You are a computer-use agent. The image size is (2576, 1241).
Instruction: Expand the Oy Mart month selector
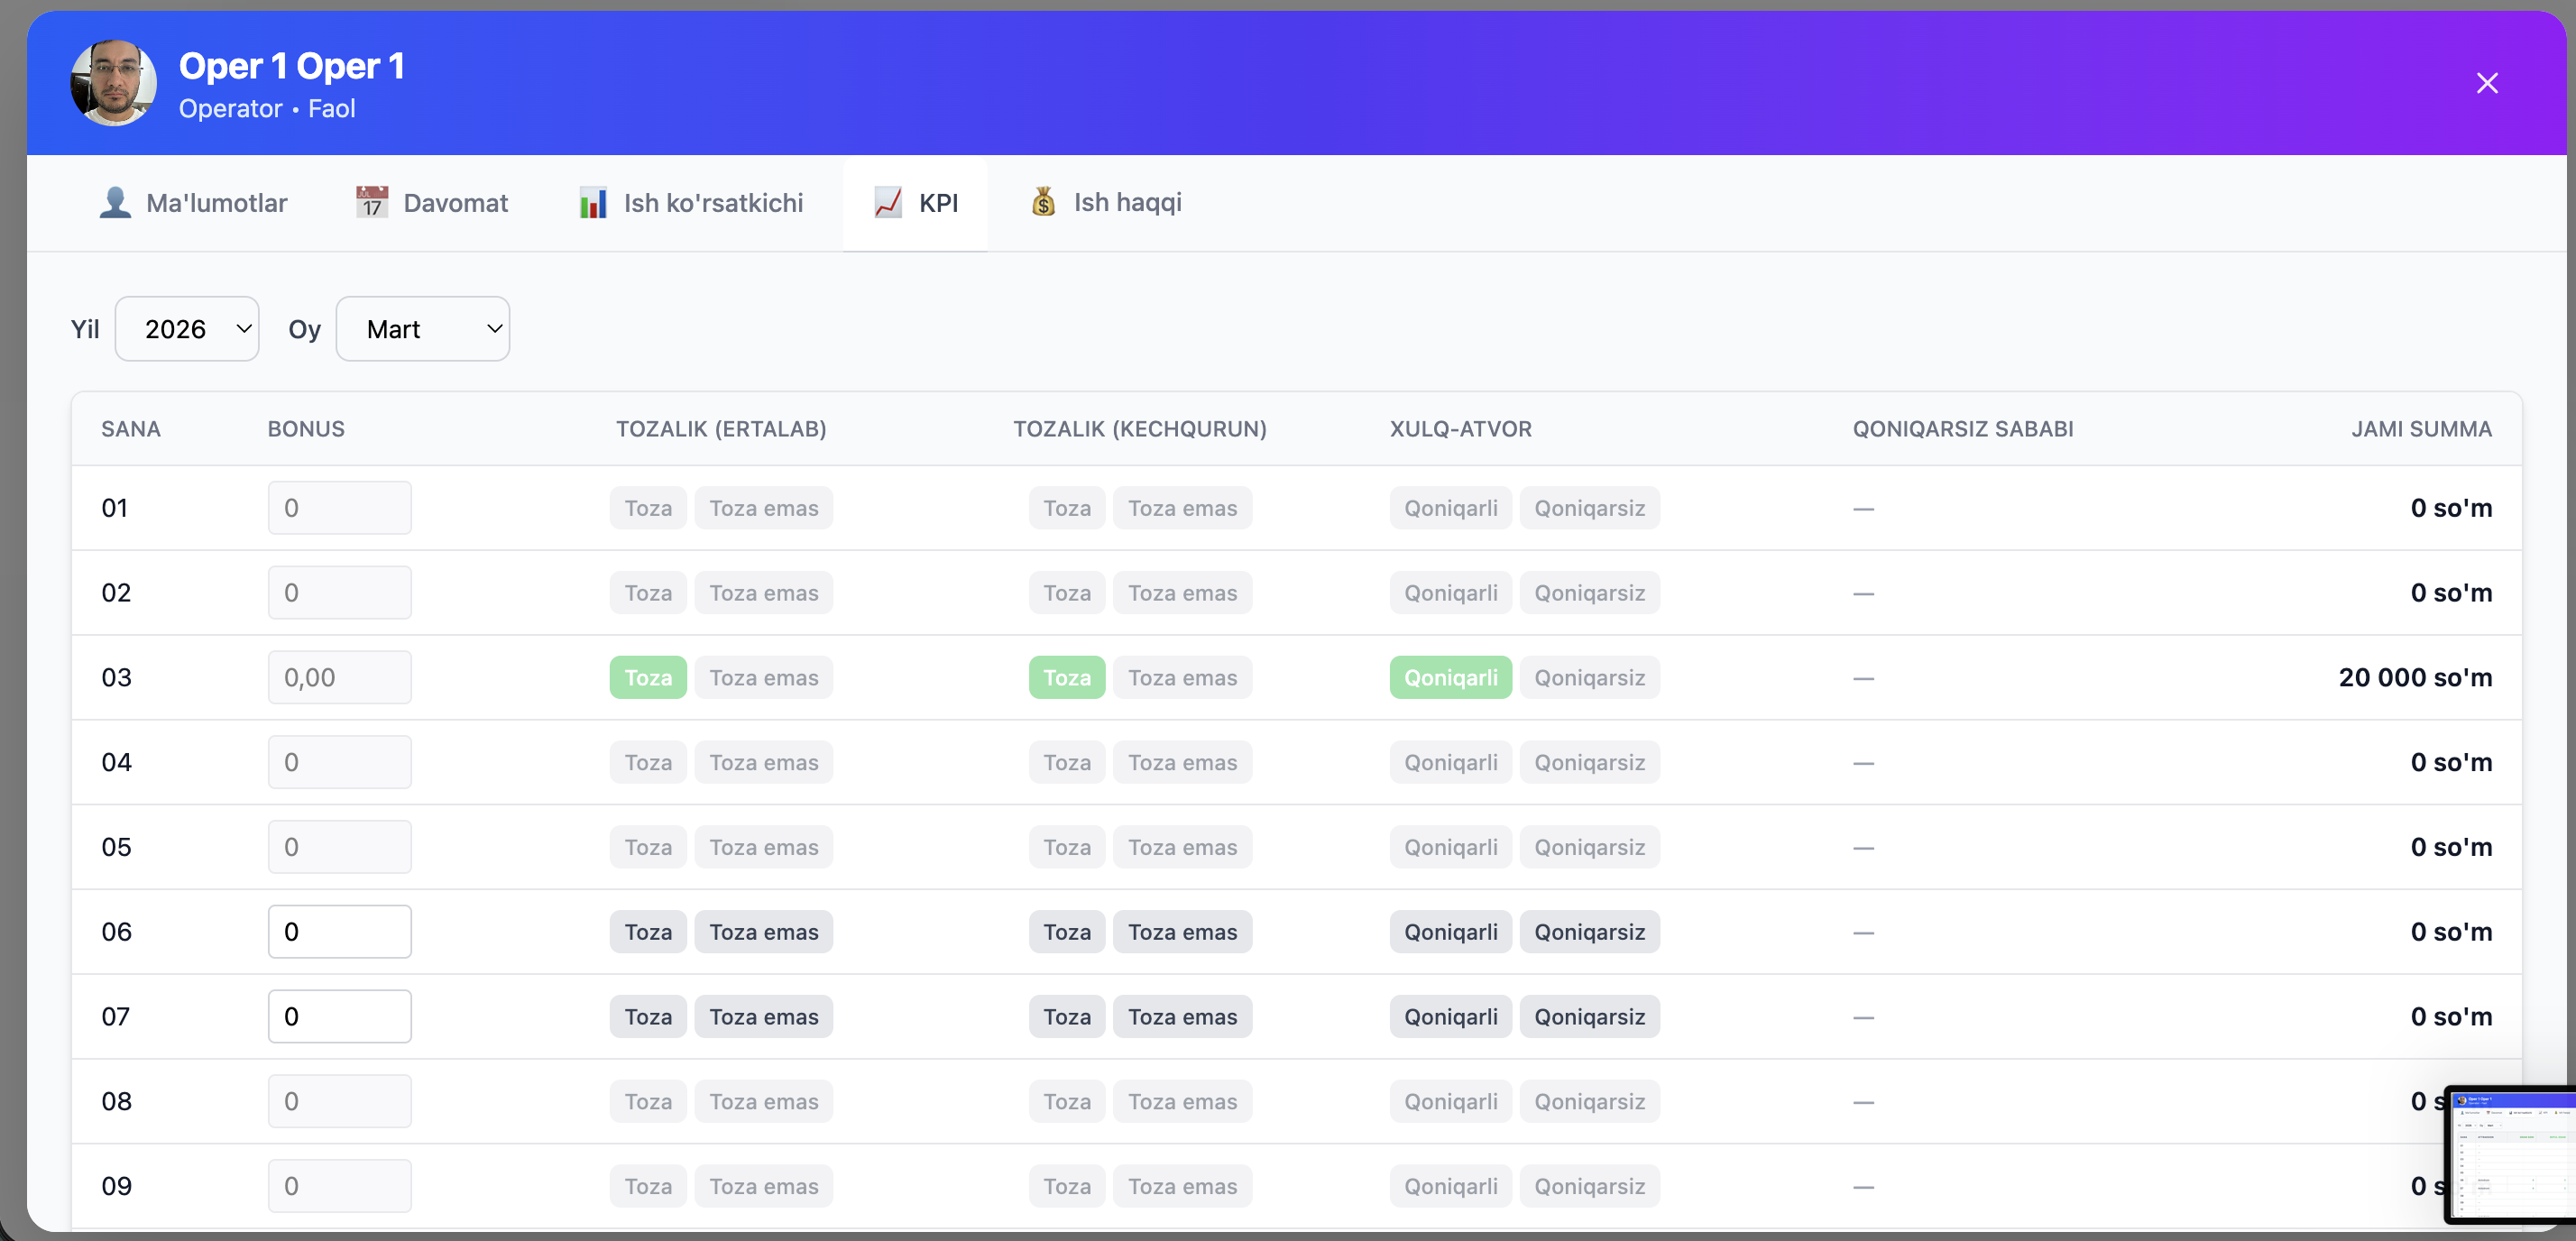pyautogui.click(x=422, y=329)
